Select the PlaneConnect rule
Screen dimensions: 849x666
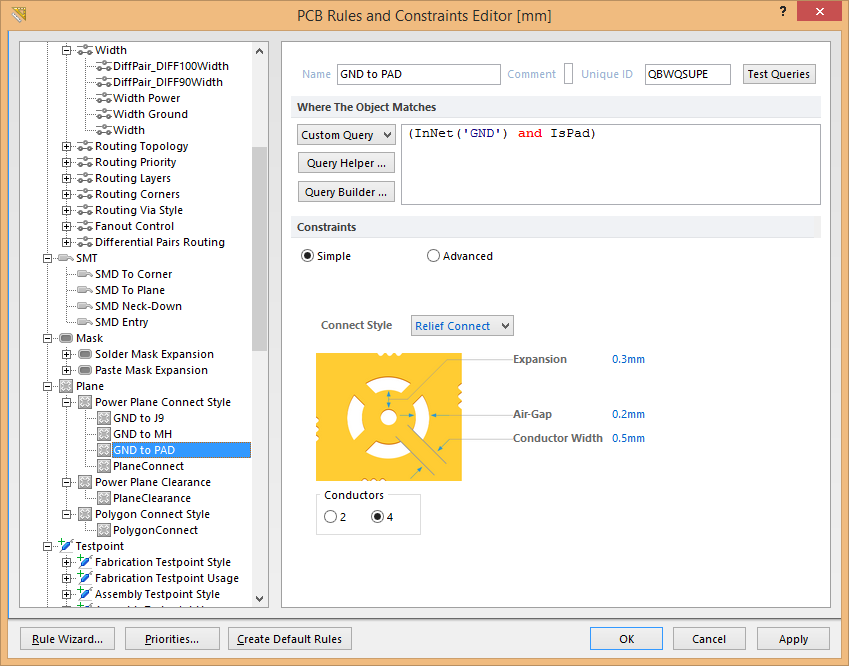point(148,466)
